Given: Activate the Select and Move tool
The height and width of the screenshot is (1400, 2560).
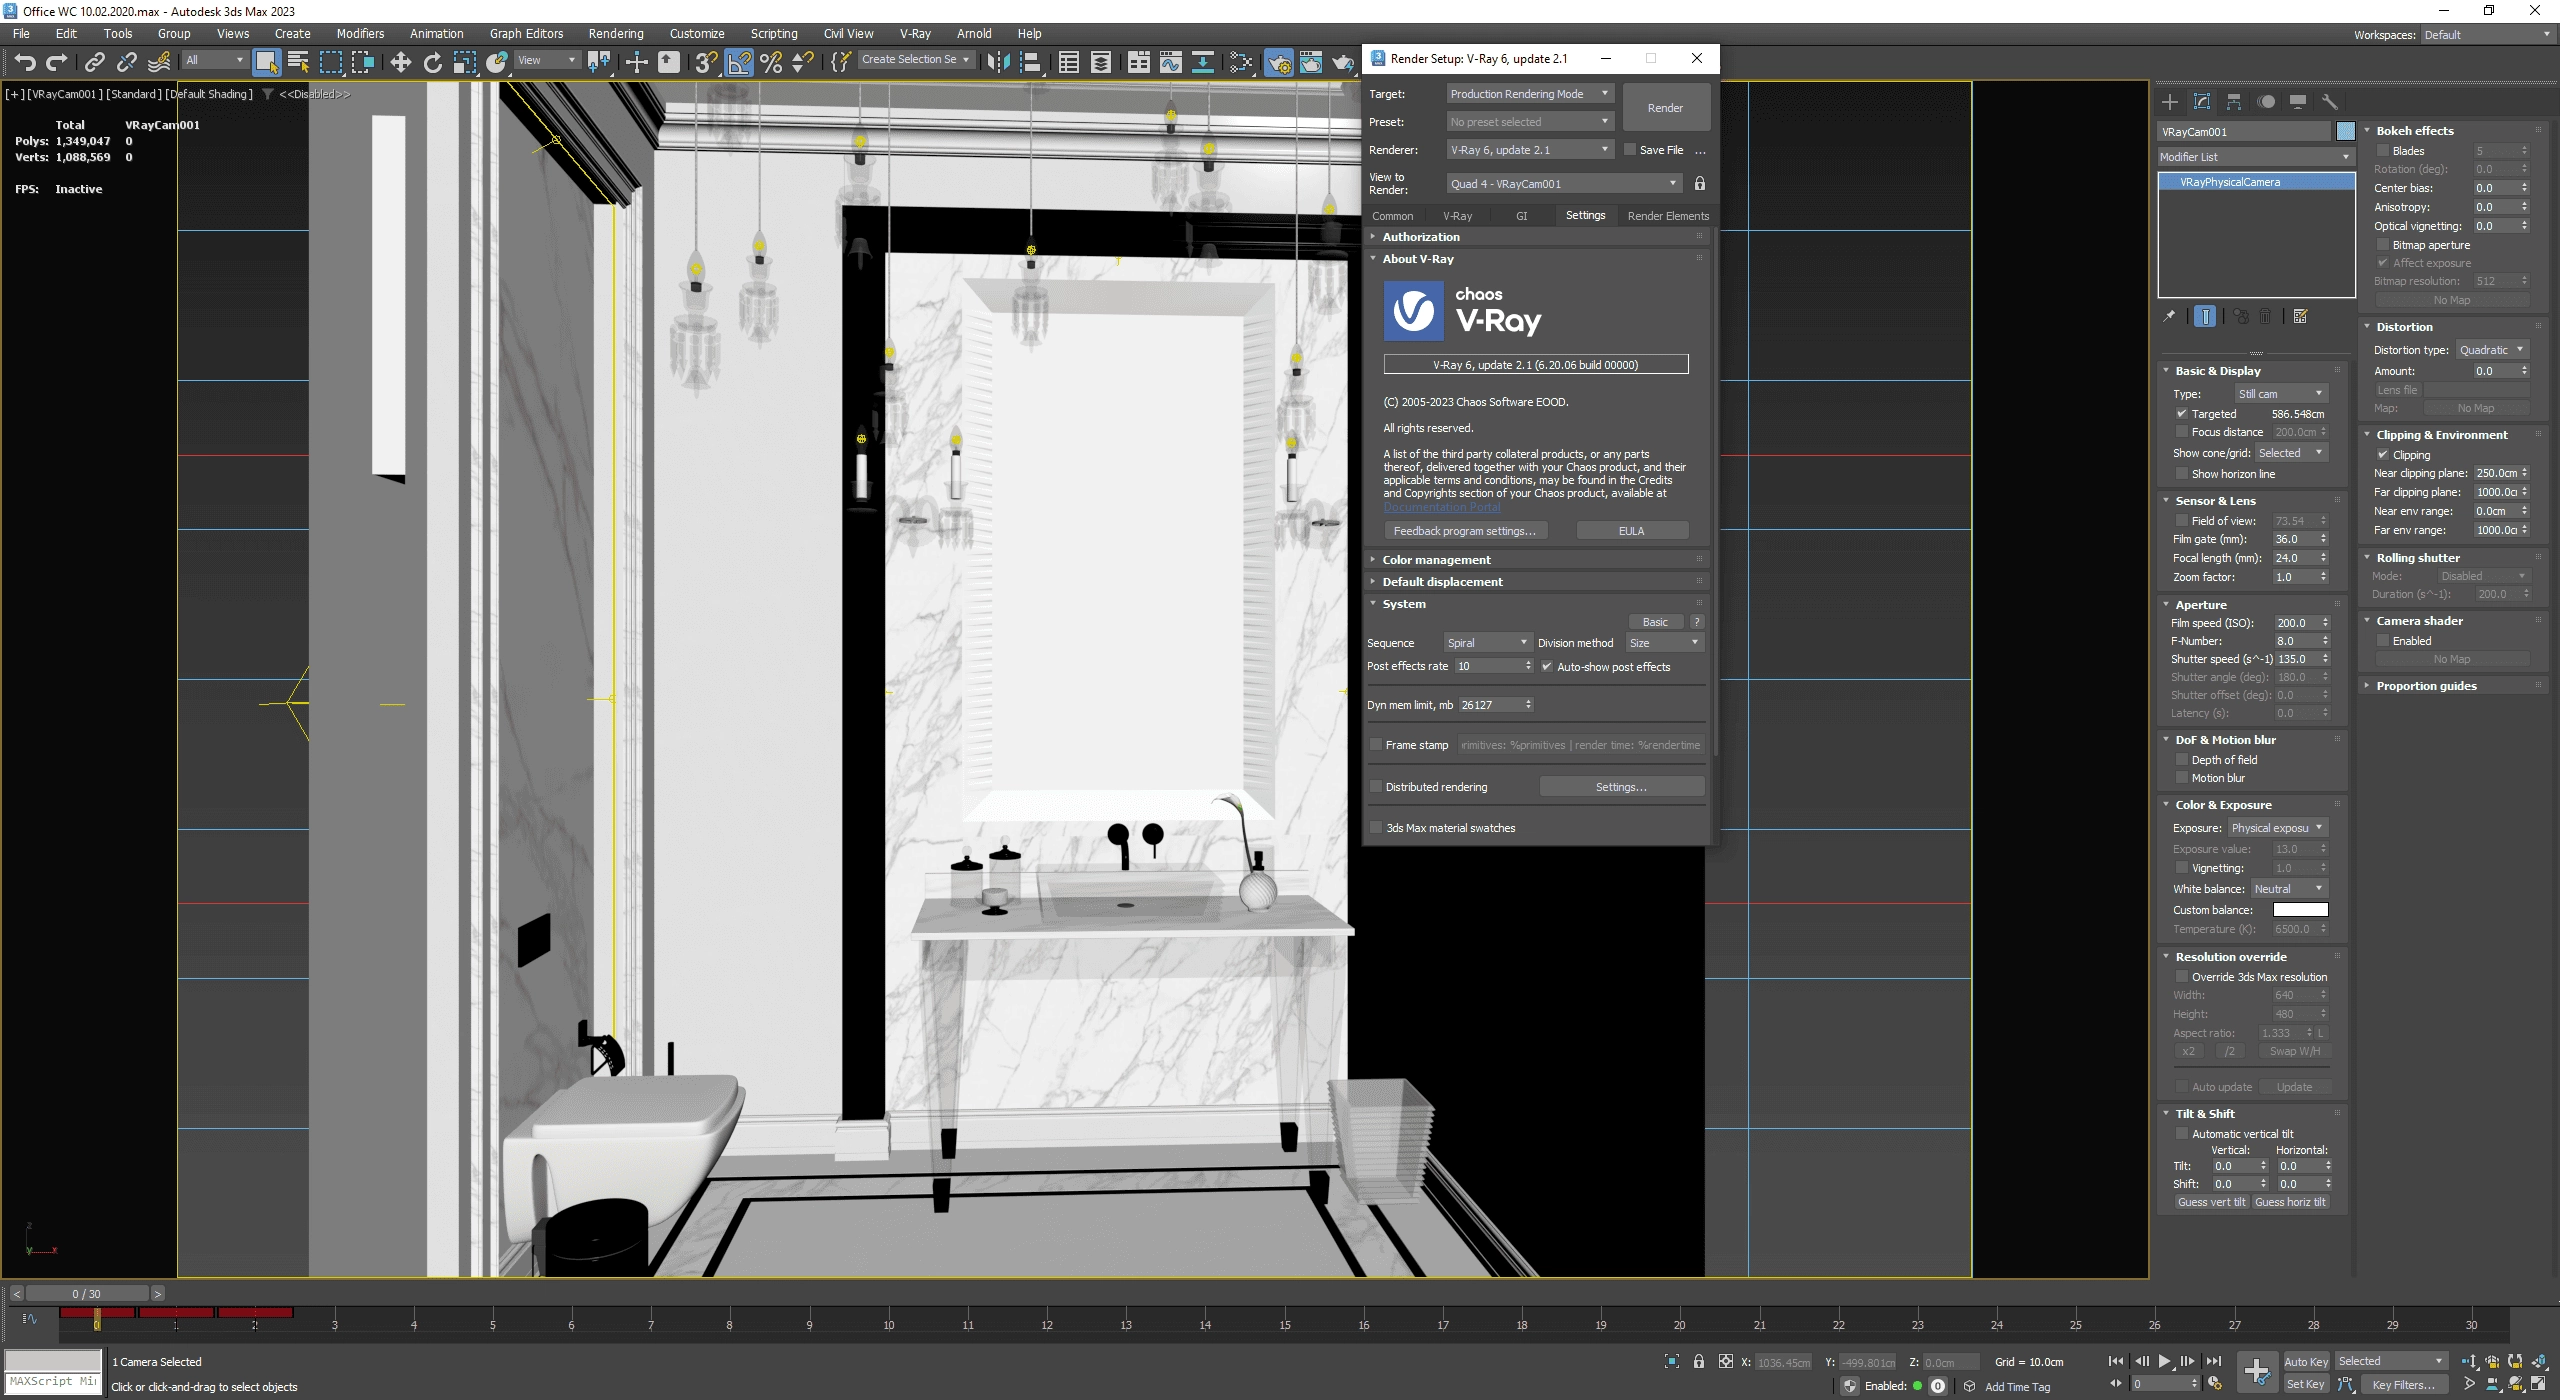Looking at the screenshot, I should coord(401,63).
